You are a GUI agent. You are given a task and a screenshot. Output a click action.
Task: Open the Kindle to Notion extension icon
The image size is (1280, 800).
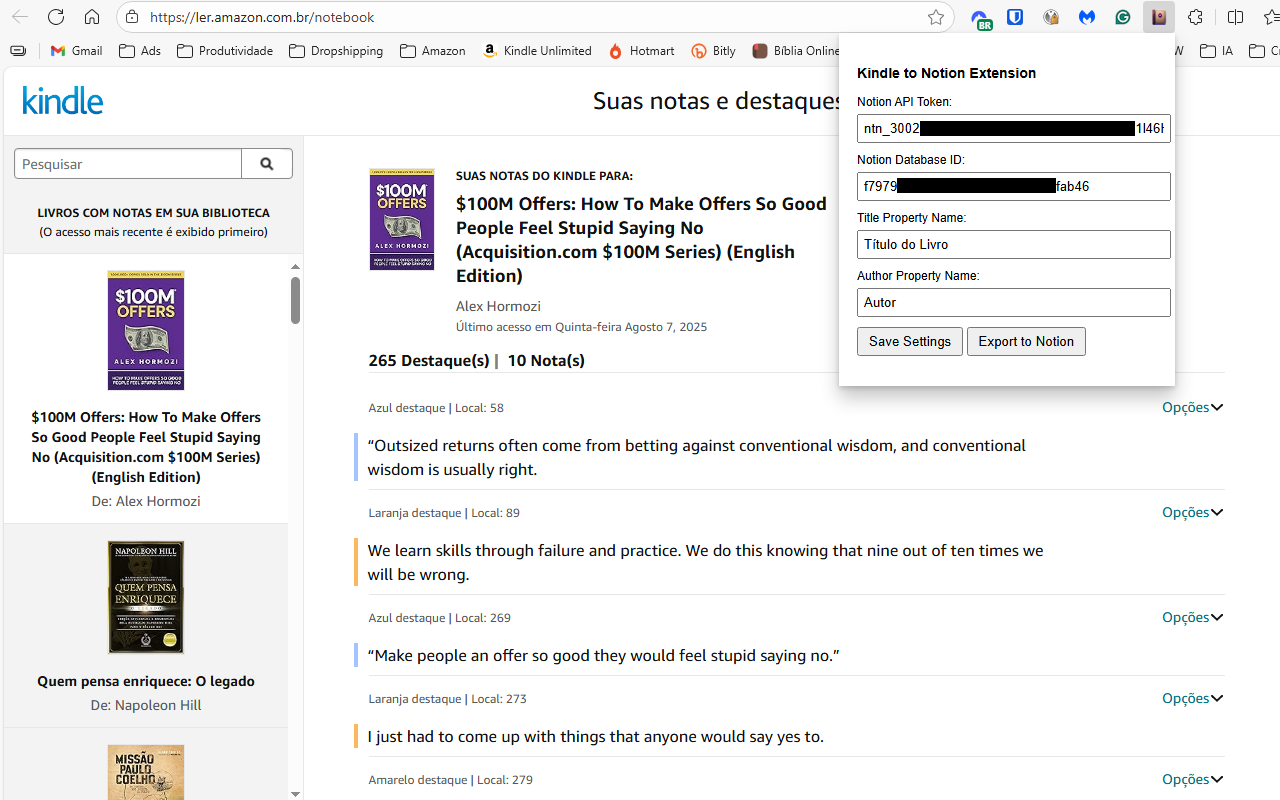(x=1159, y=17)
